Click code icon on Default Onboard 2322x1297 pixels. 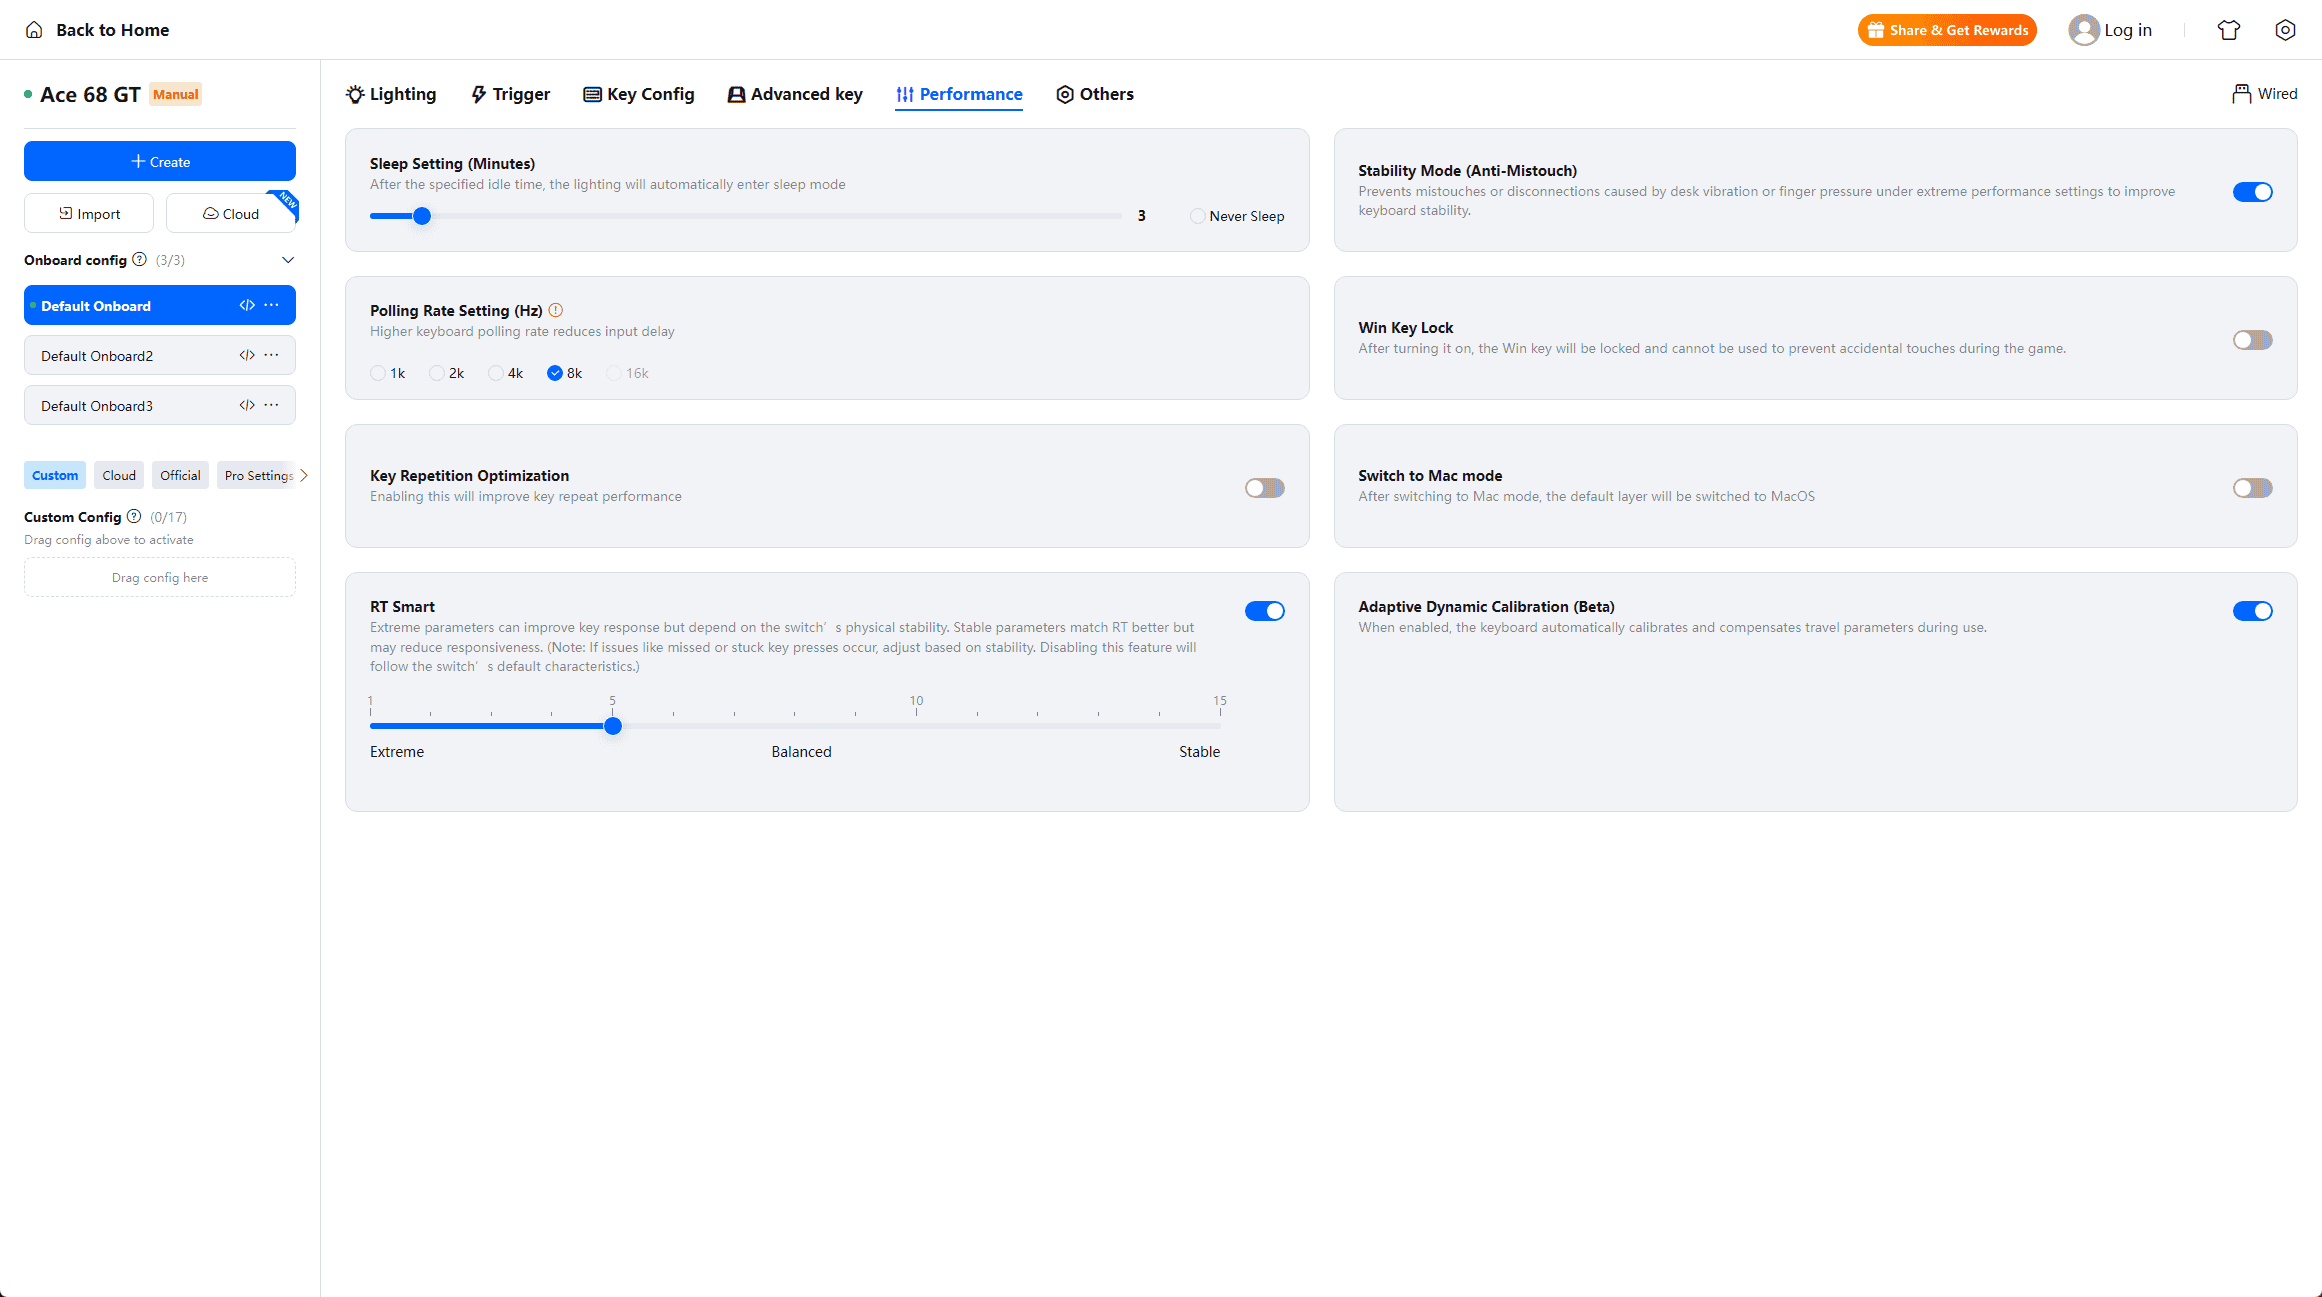pyautogui.click(x=247, y=305)
